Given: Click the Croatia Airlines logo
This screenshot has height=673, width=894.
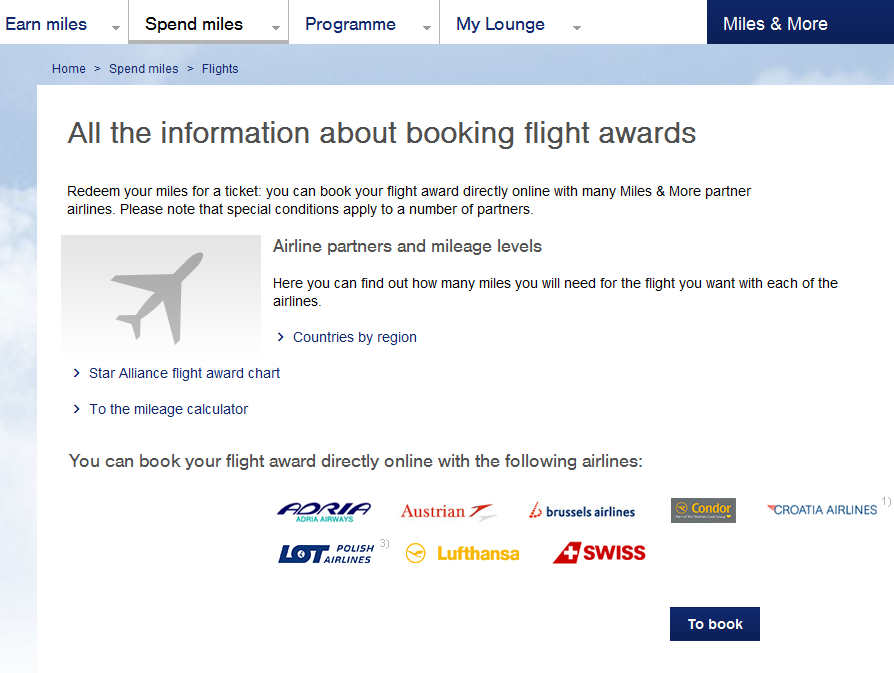Looking at the screenshot, I should click(822, 510).
